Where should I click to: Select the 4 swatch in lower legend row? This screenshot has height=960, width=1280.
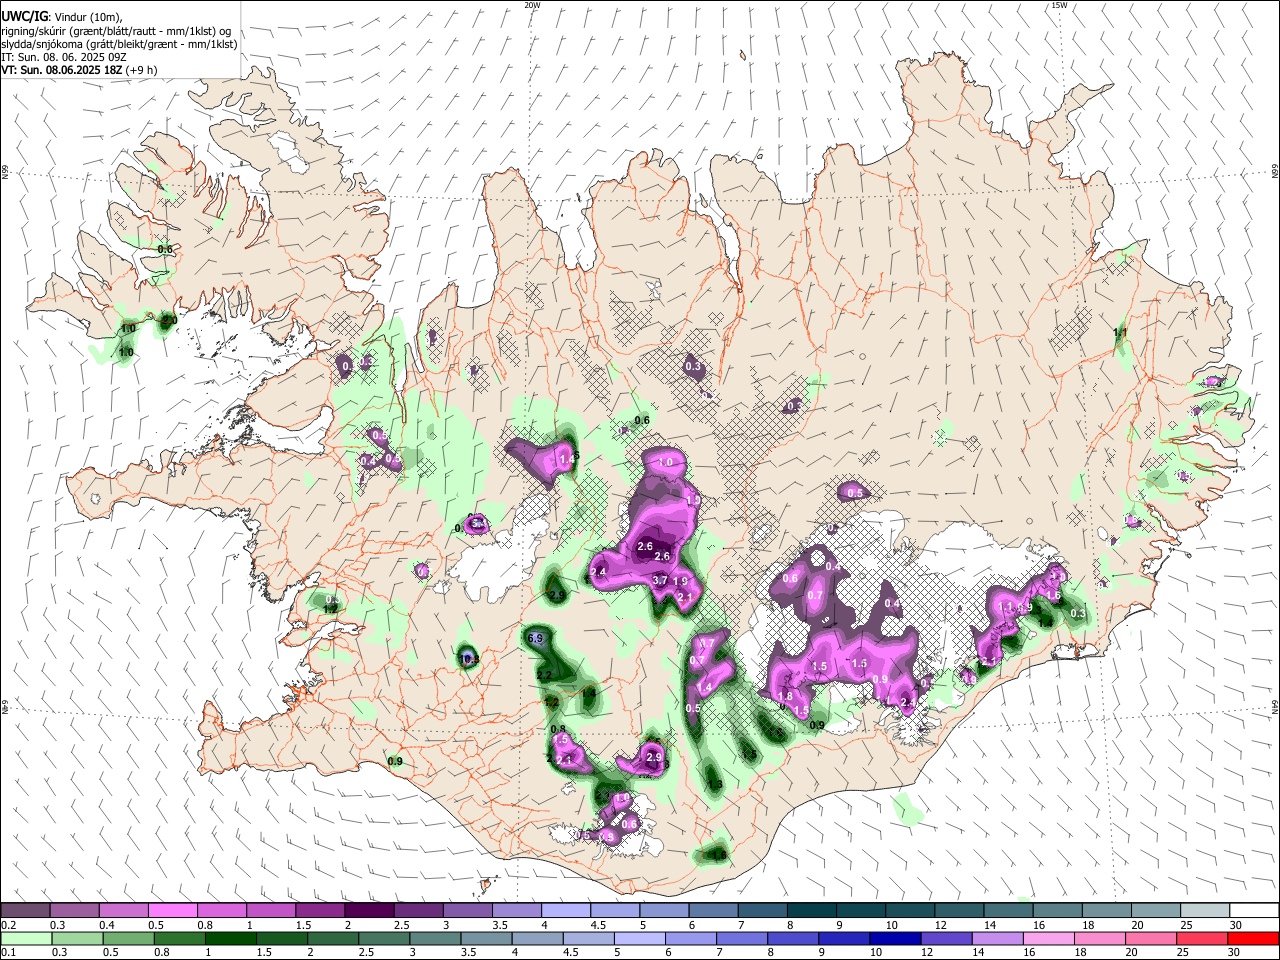(536, 938)
